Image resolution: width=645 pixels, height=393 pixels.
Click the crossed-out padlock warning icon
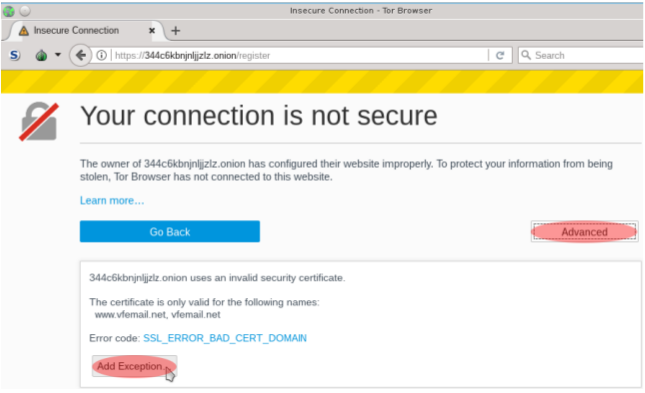[x=39, y=122]
